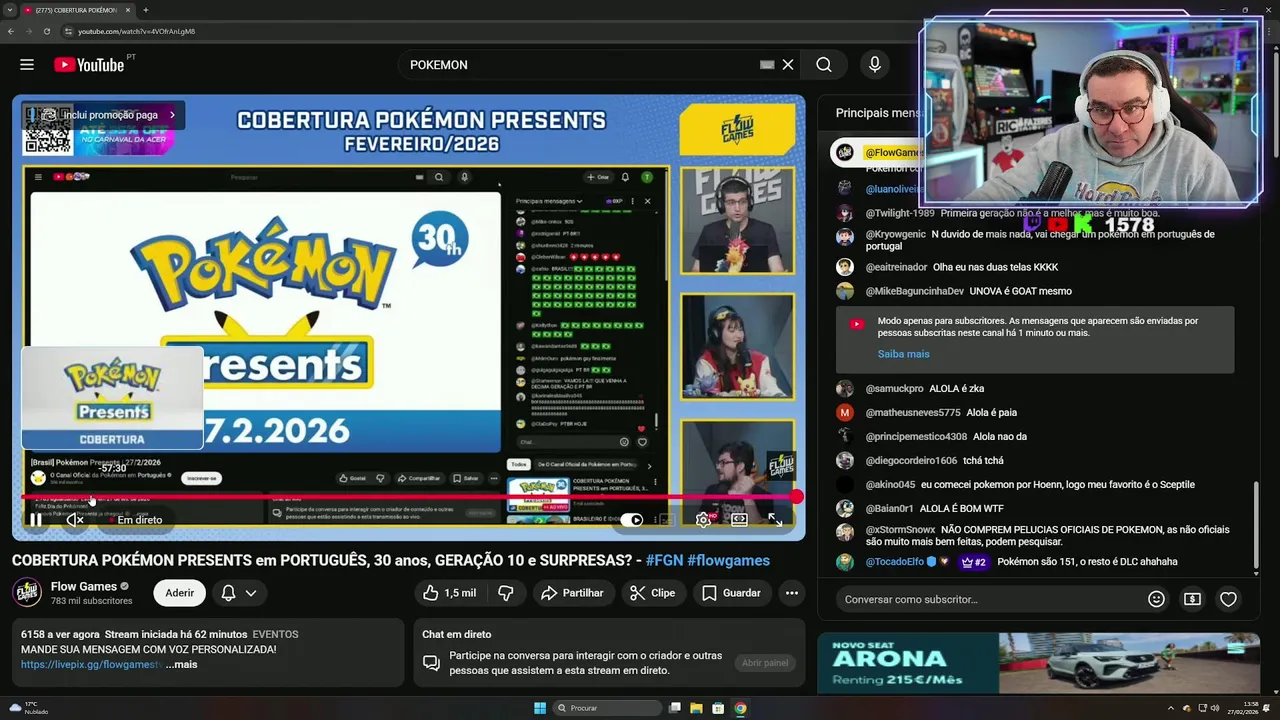Type in Conversar como subscritor chat field
The width and height of the screenshot is (1280, 720).
[x=990, y=599]
